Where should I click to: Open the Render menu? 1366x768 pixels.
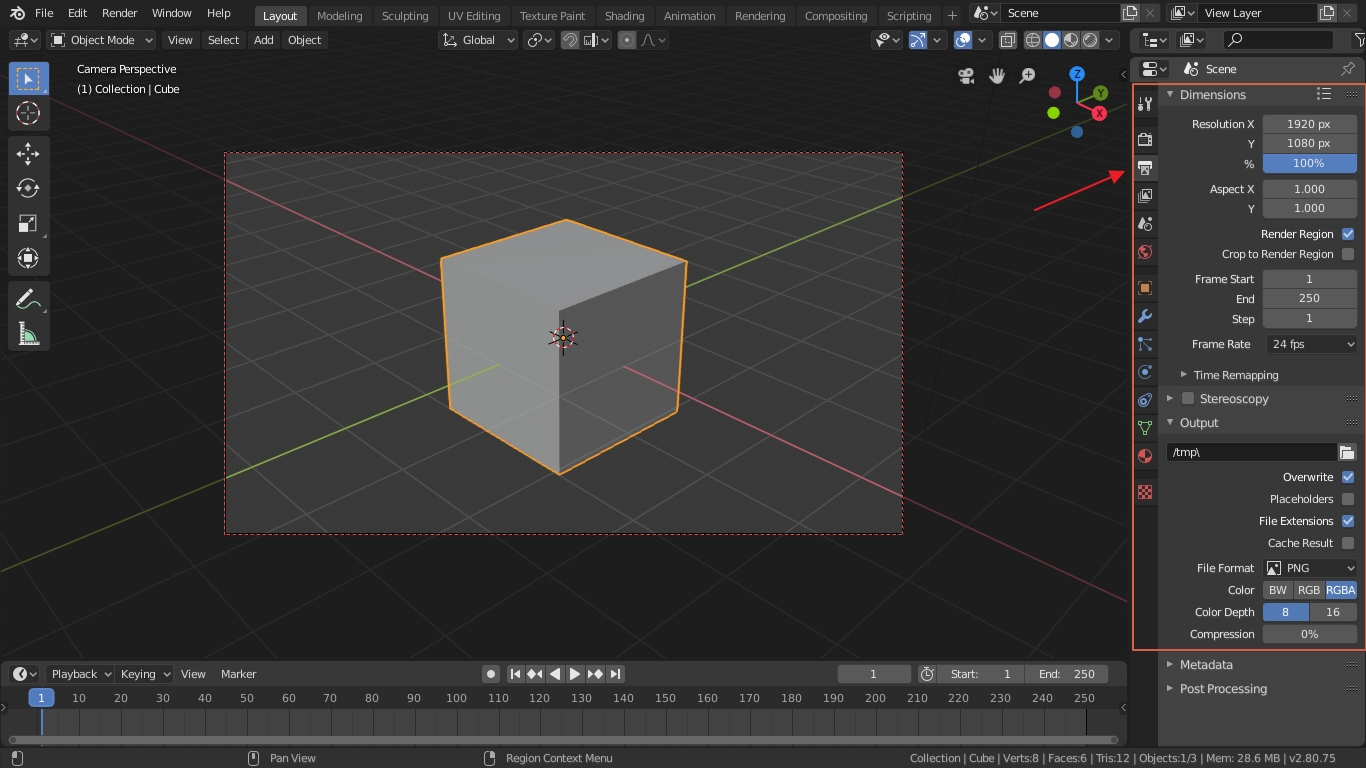(119, 13)
